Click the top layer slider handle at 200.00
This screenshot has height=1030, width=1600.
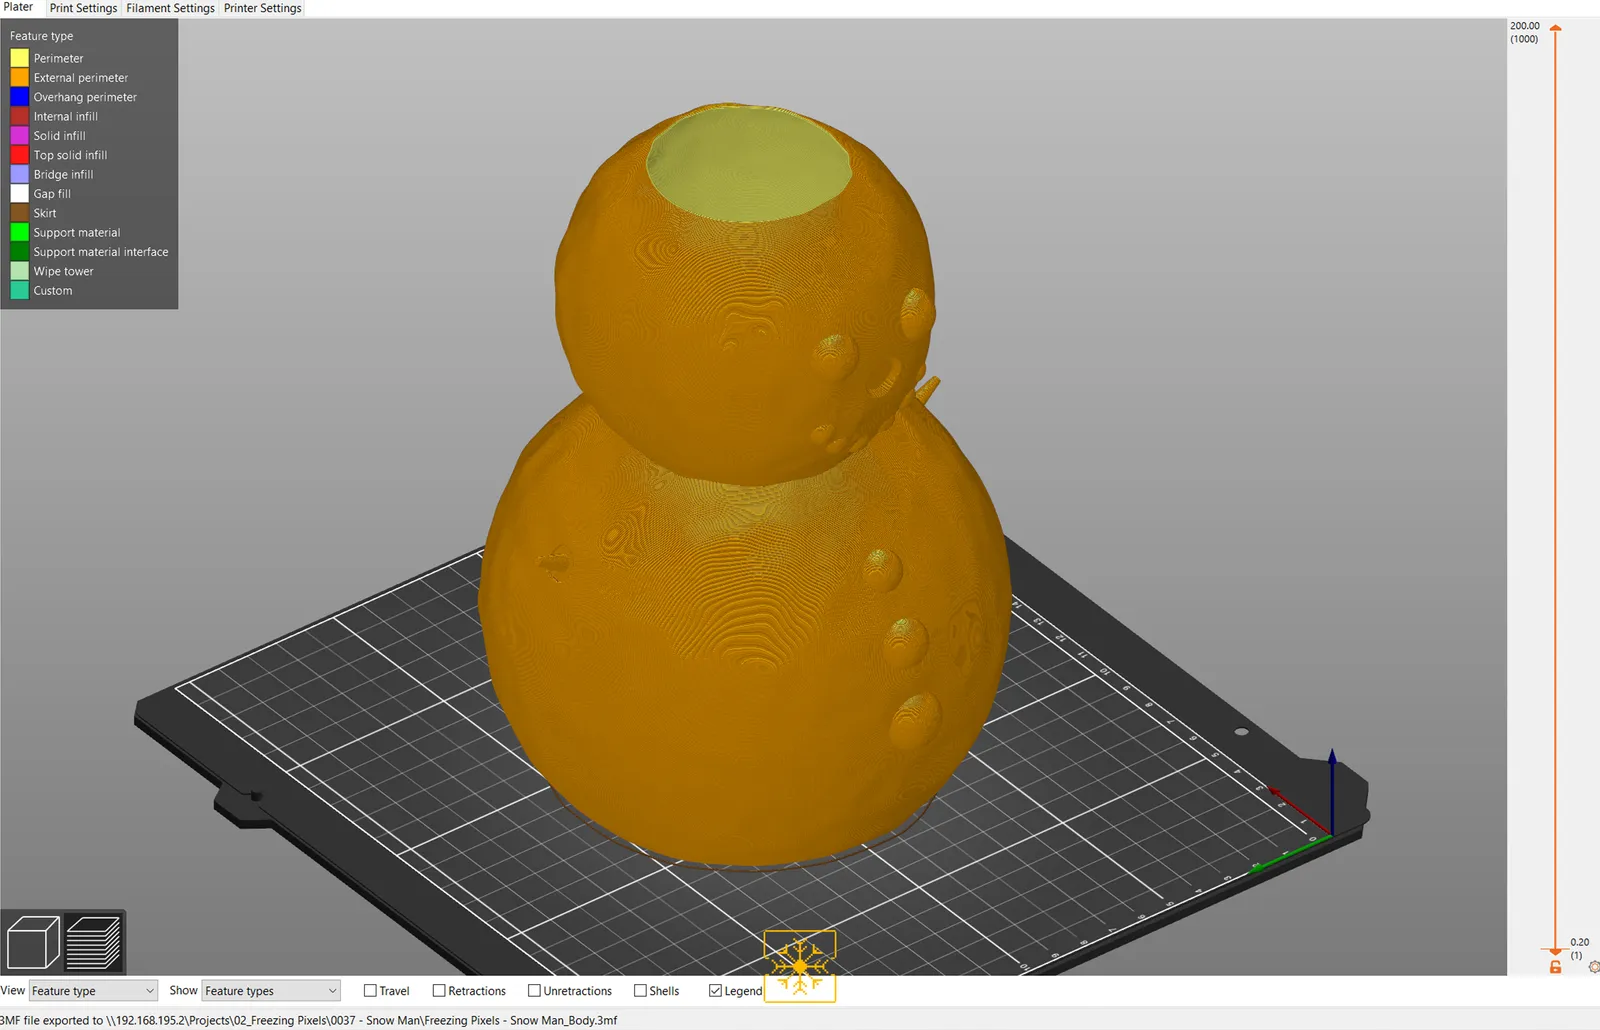point(1555,29)
